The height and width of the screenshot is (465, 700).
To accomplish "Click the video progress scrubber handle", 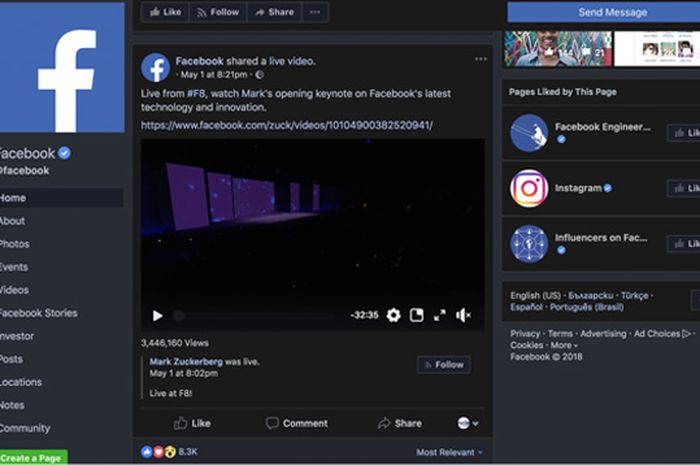I will pyautogui.click(x=179, y=316).
